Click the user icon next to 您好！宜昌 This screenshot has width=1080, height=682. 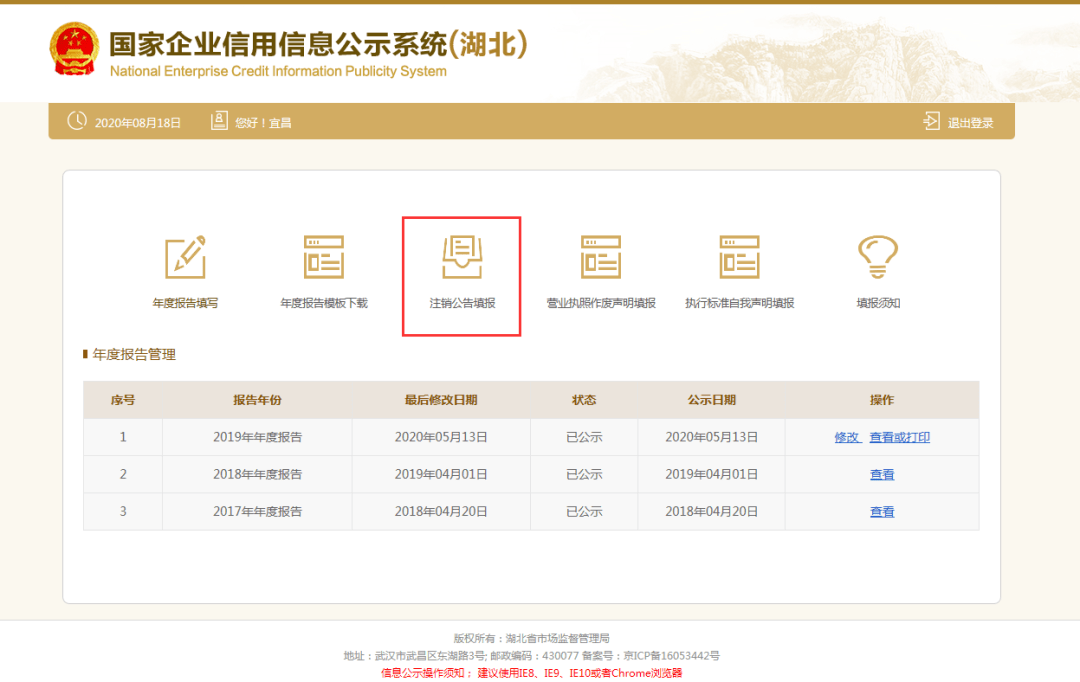[219, 120]
